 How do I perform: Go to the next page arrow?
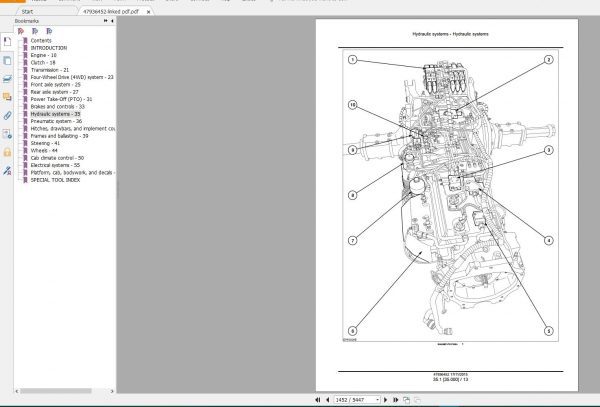coord(386,398)
